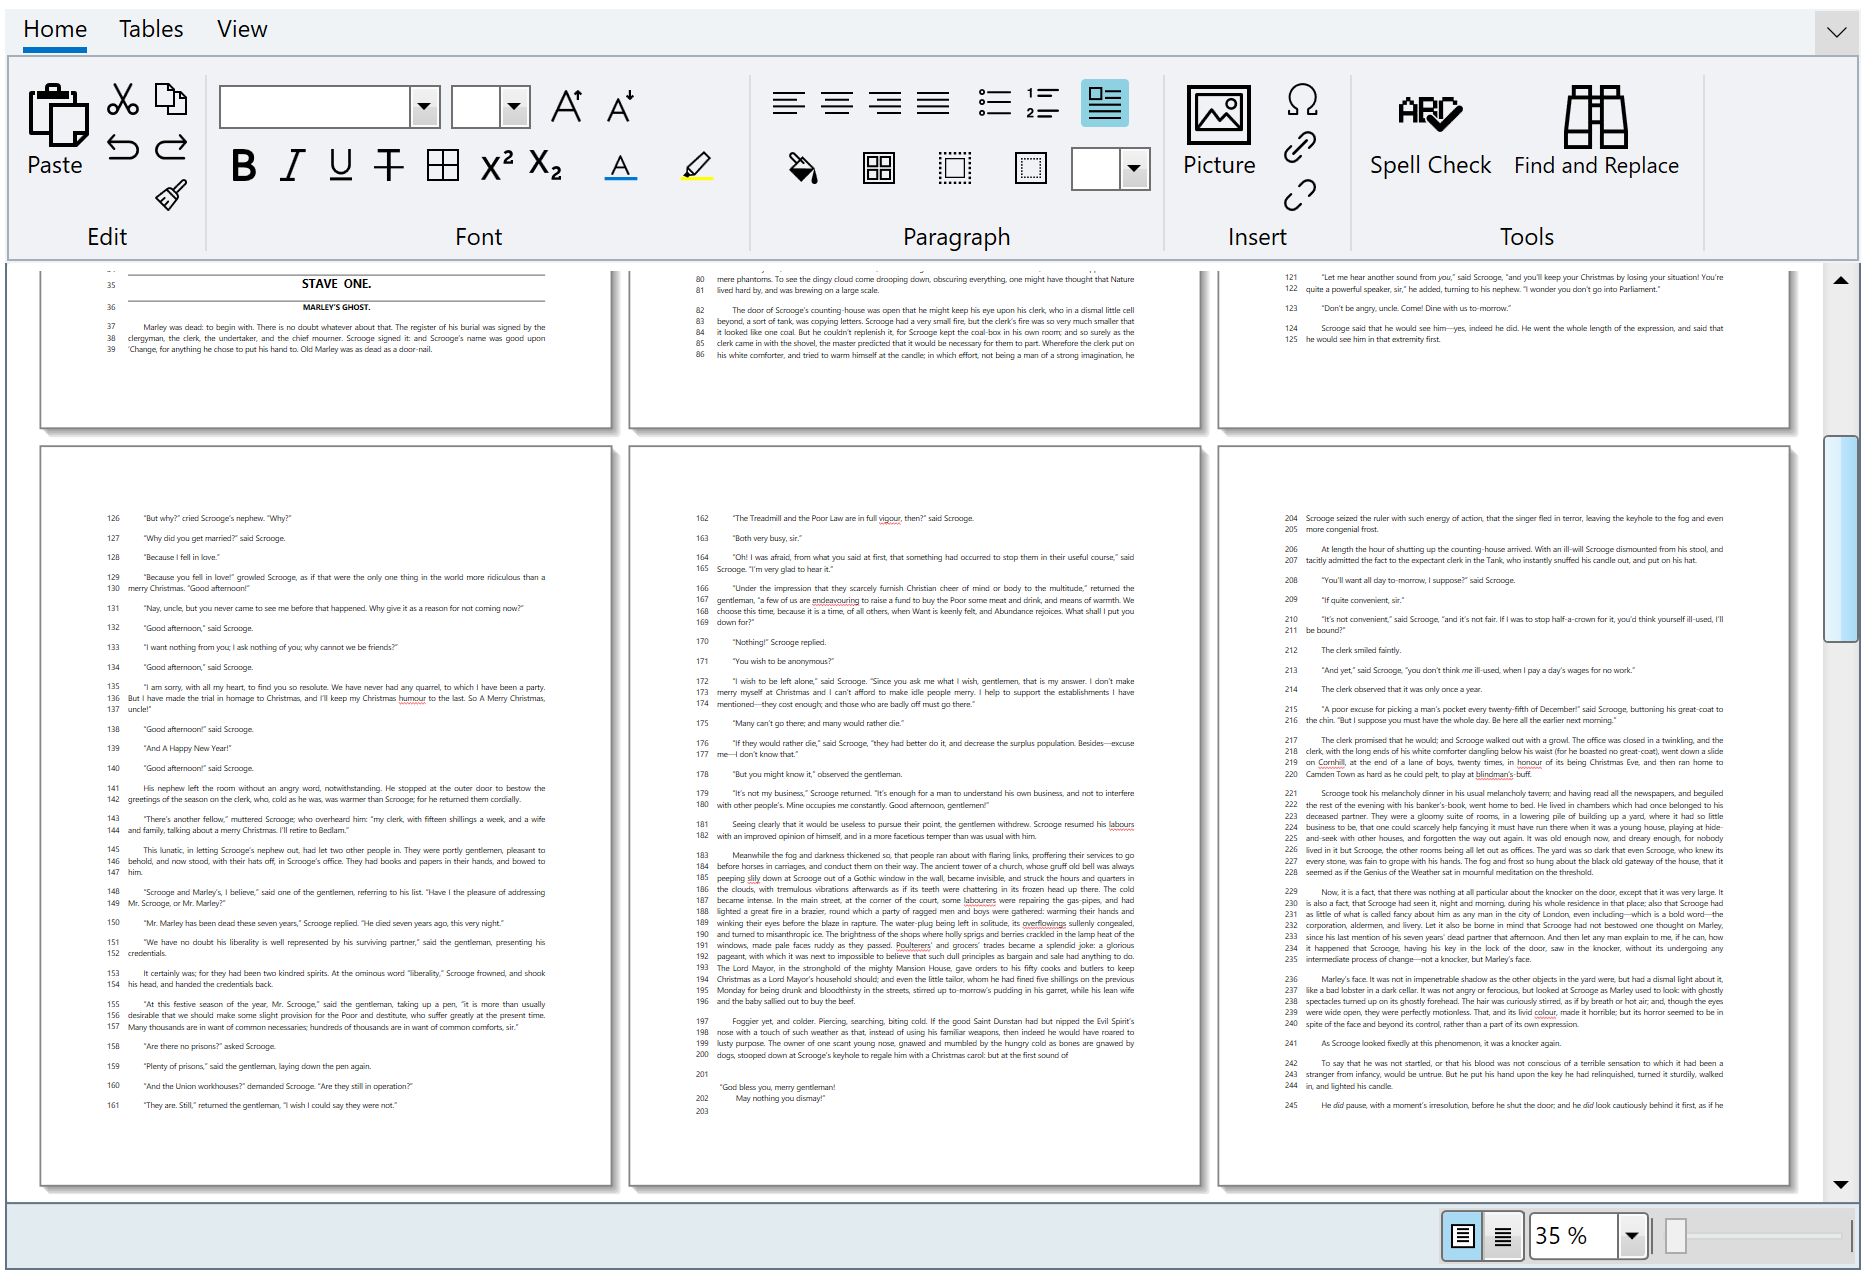This screenshot has height=1282, width=1870.
Task: Align paragraph right
Action: pyautogui.click(x=885, y=103)
